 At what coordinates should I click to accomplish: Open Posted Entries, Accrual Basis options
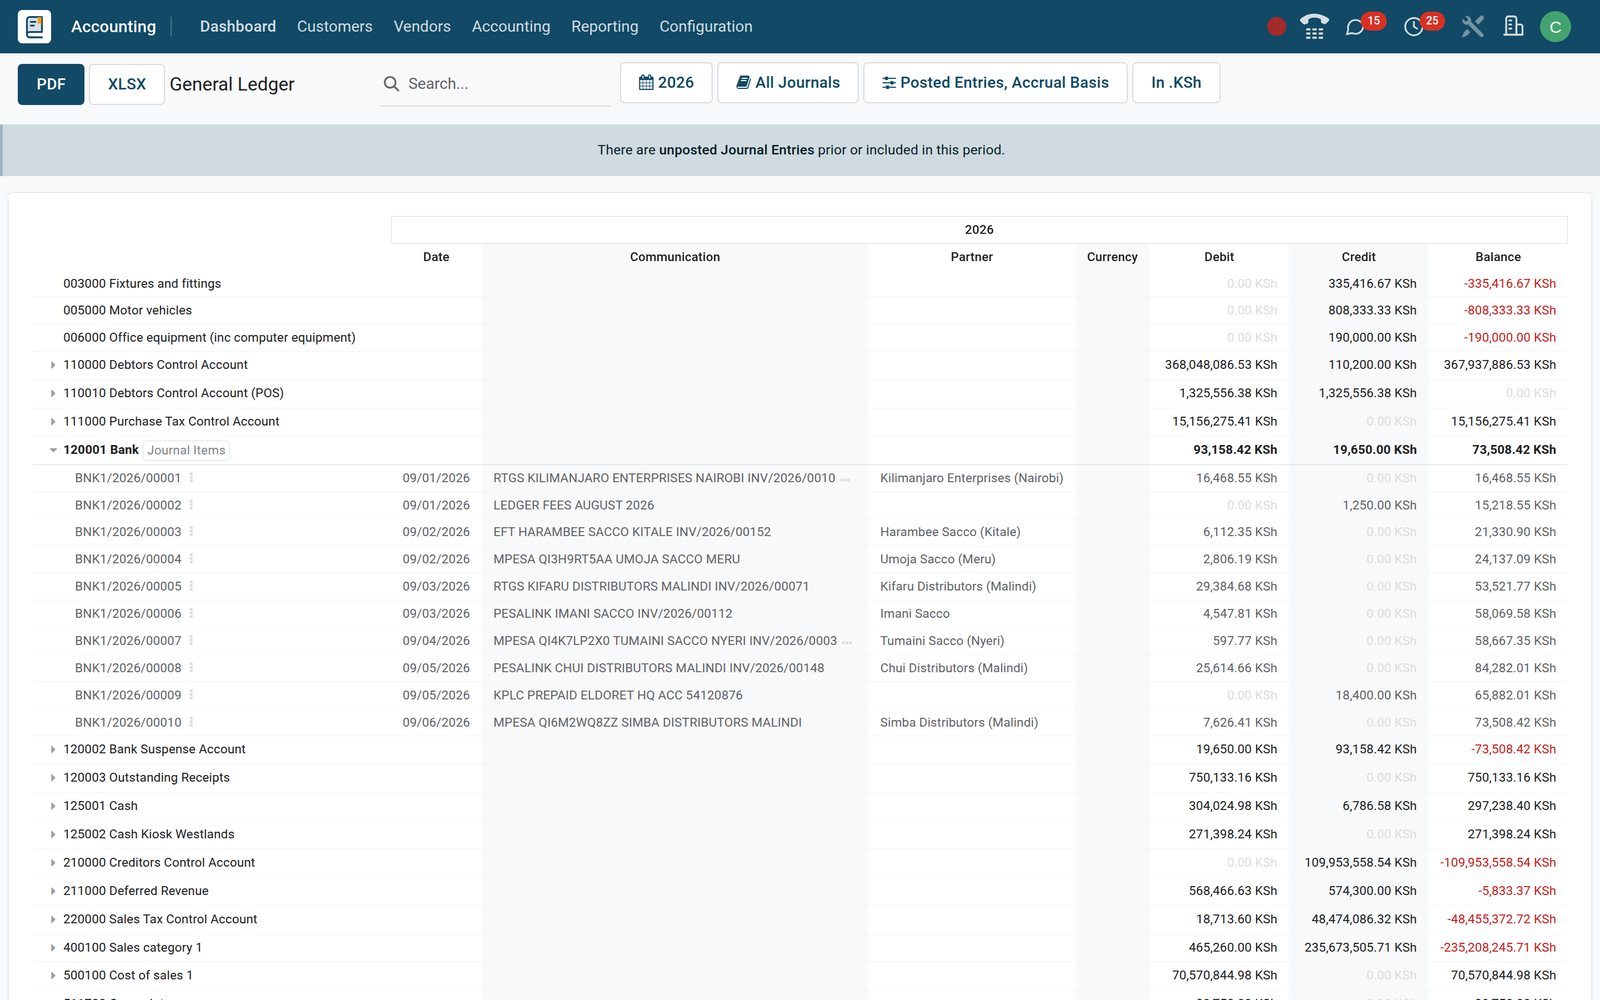(995, 83)
